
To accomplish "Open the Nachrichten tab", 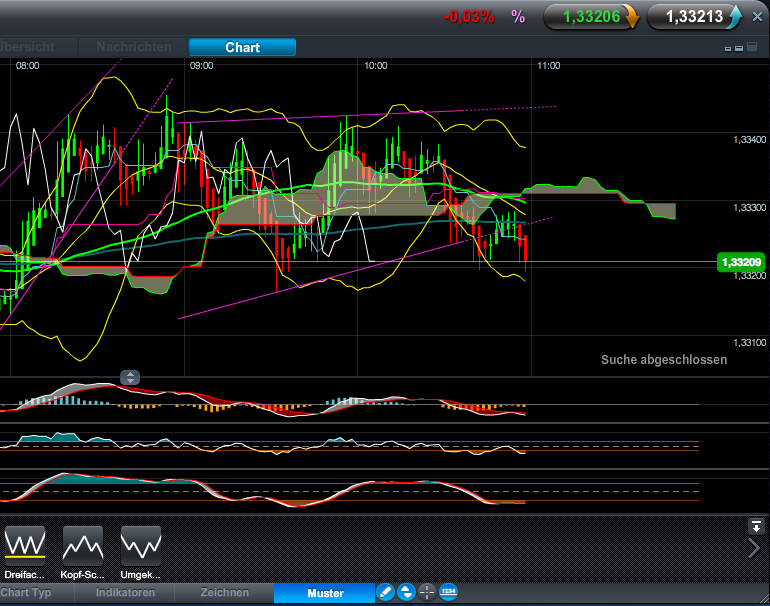I will point(133,47).
